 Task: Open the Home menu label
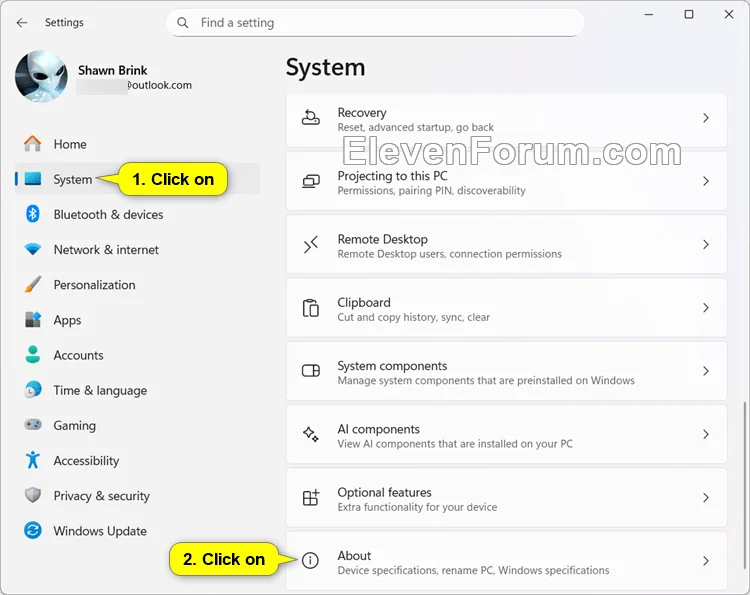pyautogui.click(x=70, y=144)
